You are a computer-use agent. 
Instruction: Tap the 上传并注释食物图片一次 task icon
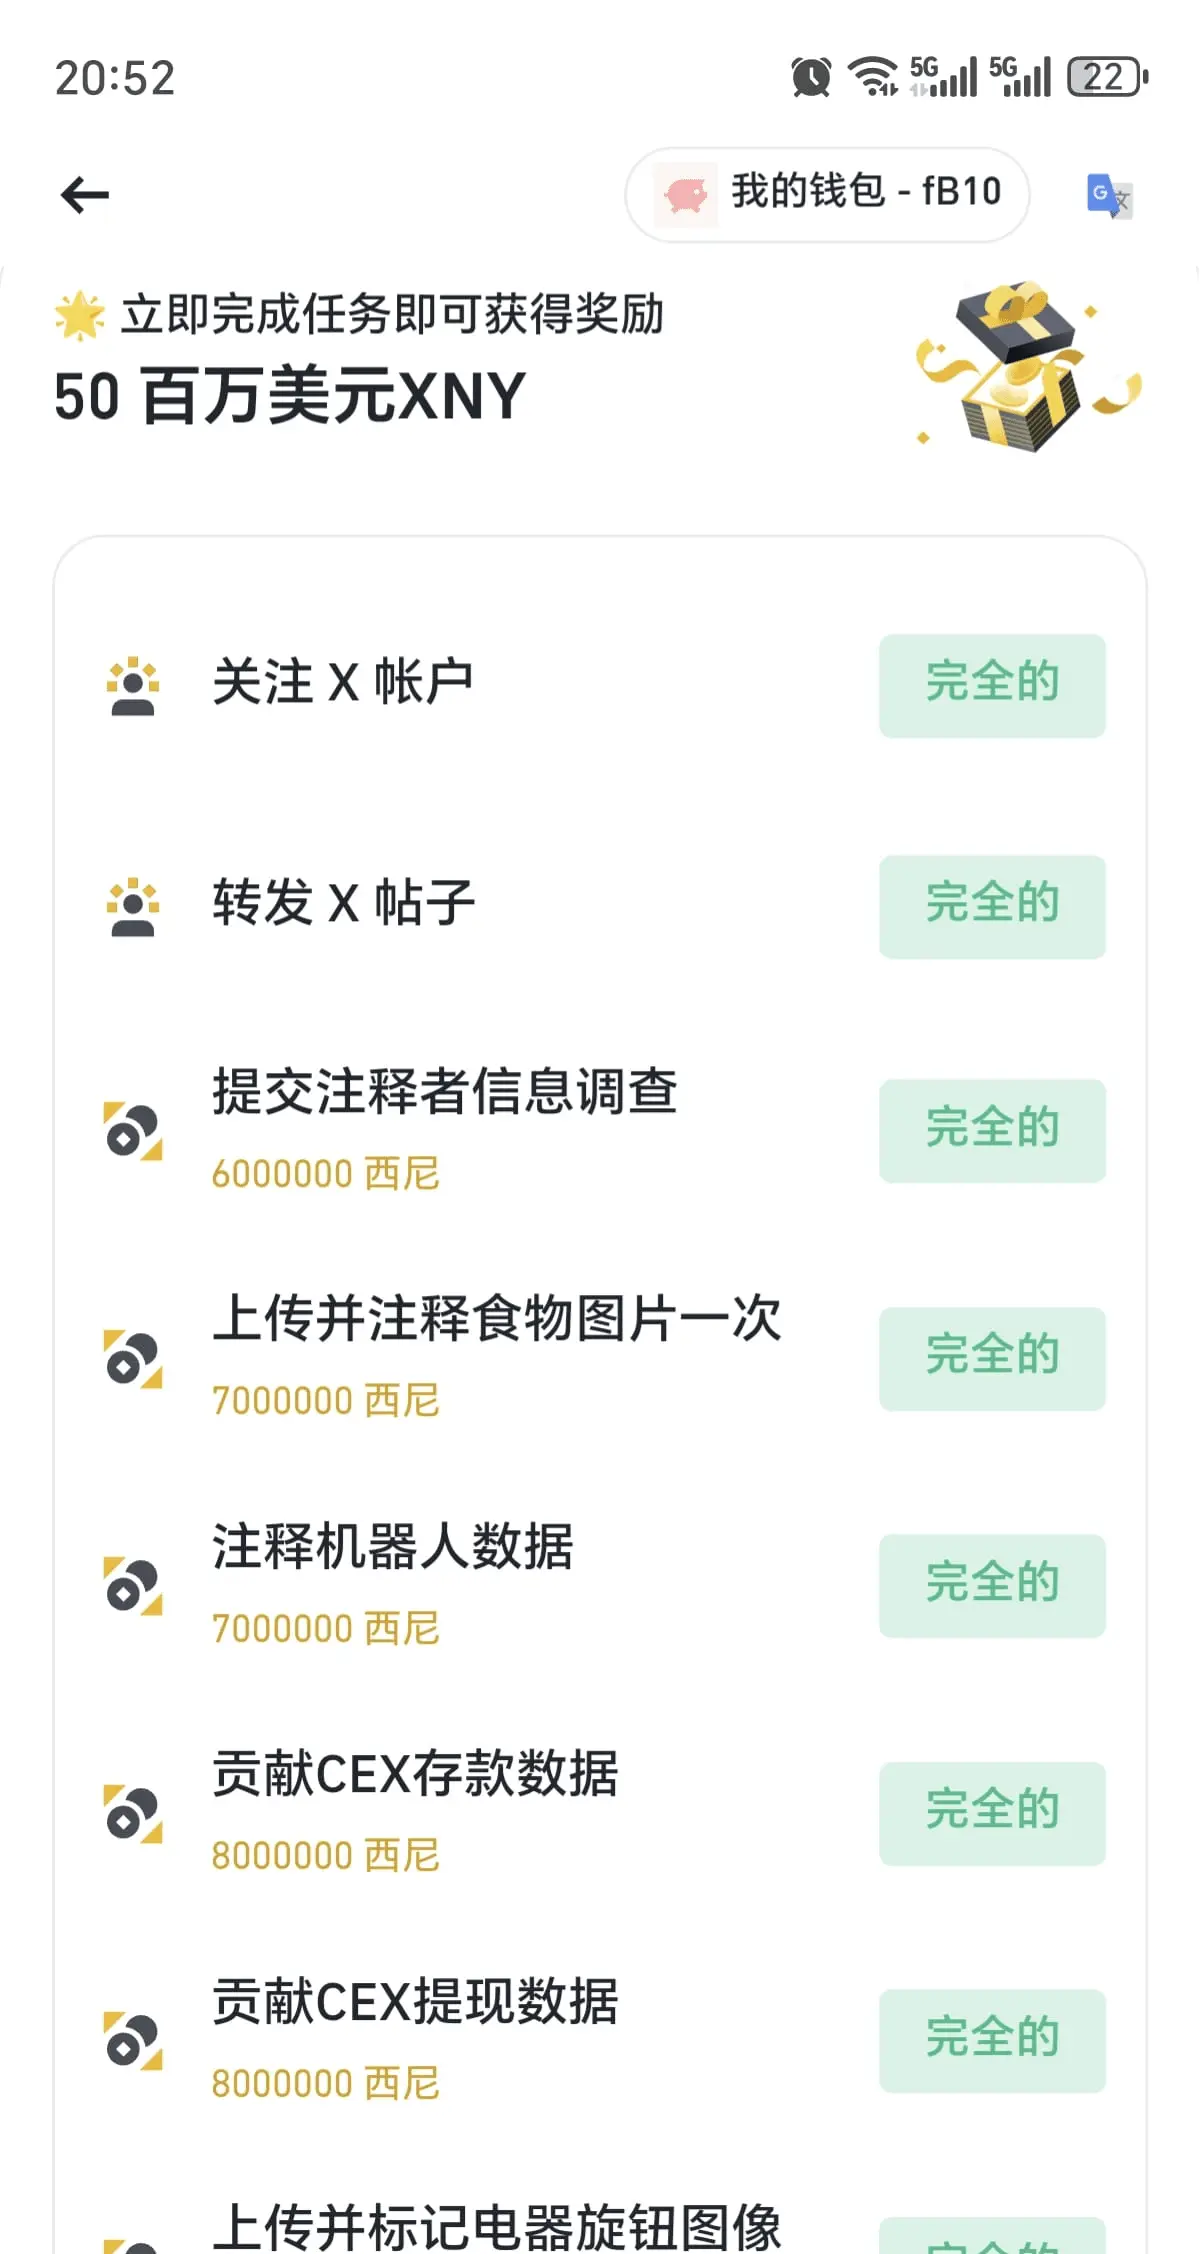point(133,1358)
